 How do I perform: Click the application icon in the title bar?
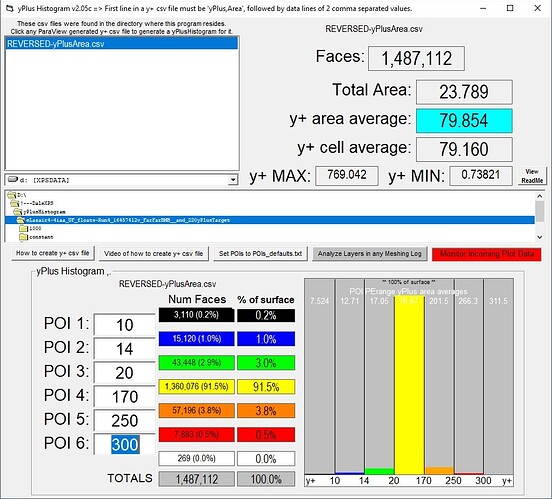tap(10, 8)
